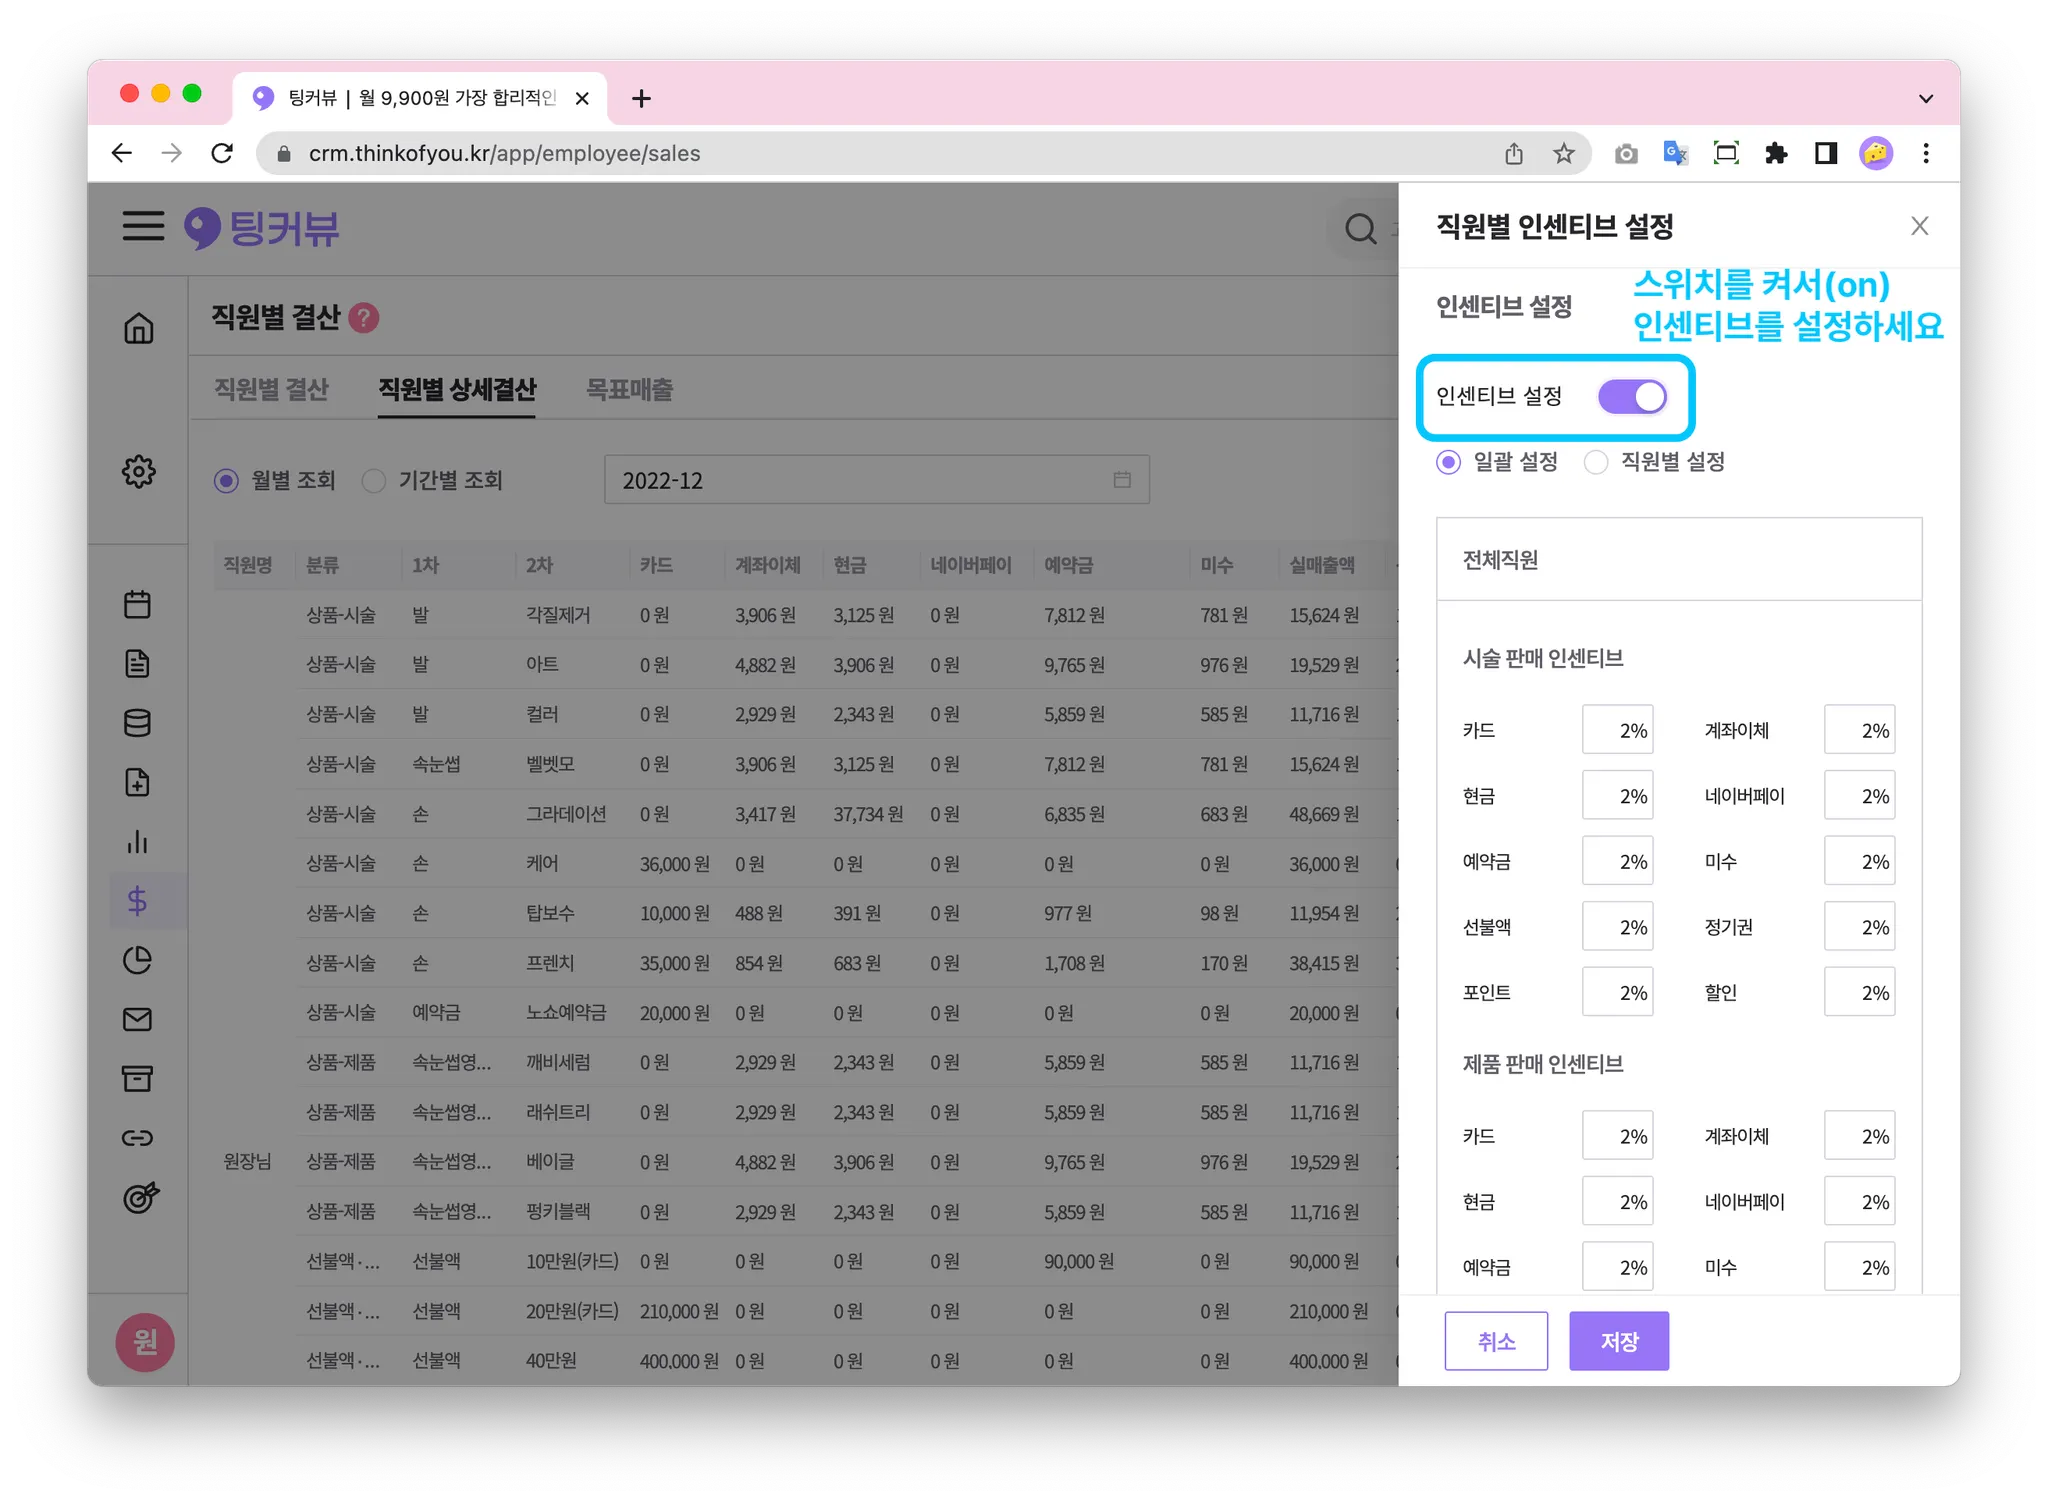Viewport: 2048px width, 1502px height.
Task: Open the calendar icon in the sidebar
Action: point(137,604)
